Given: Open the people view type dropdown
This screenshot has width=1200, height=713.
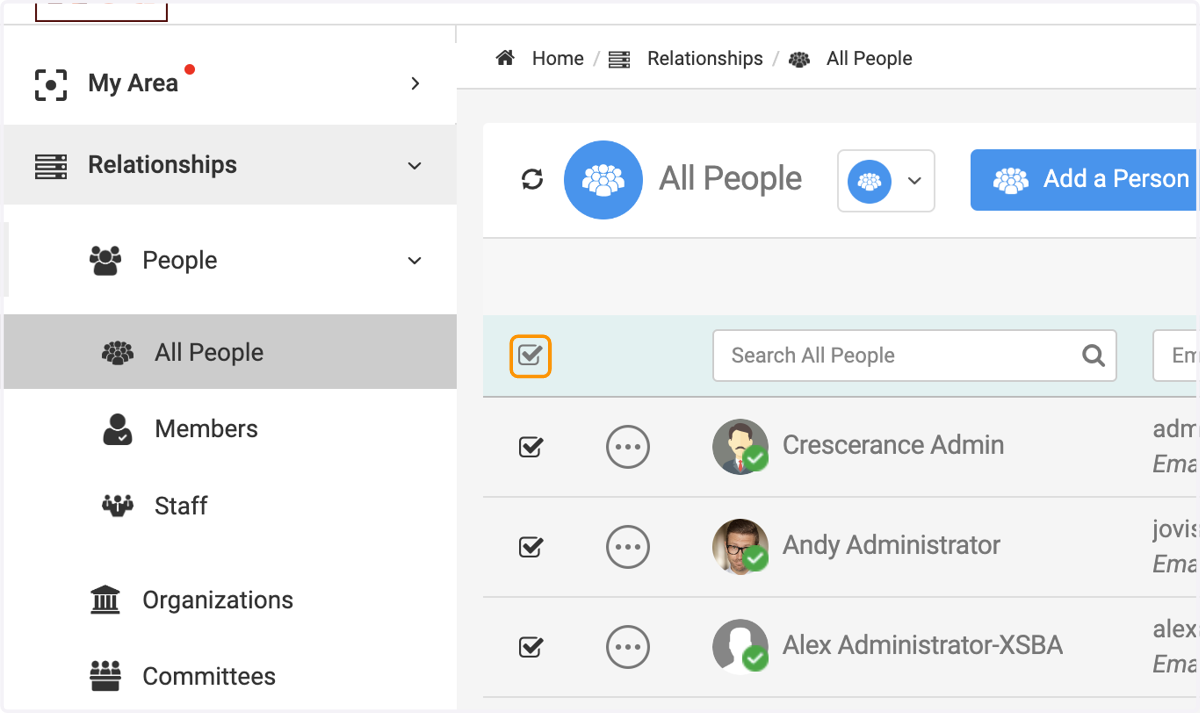Looking at the screenshot, I should [886, 181].
